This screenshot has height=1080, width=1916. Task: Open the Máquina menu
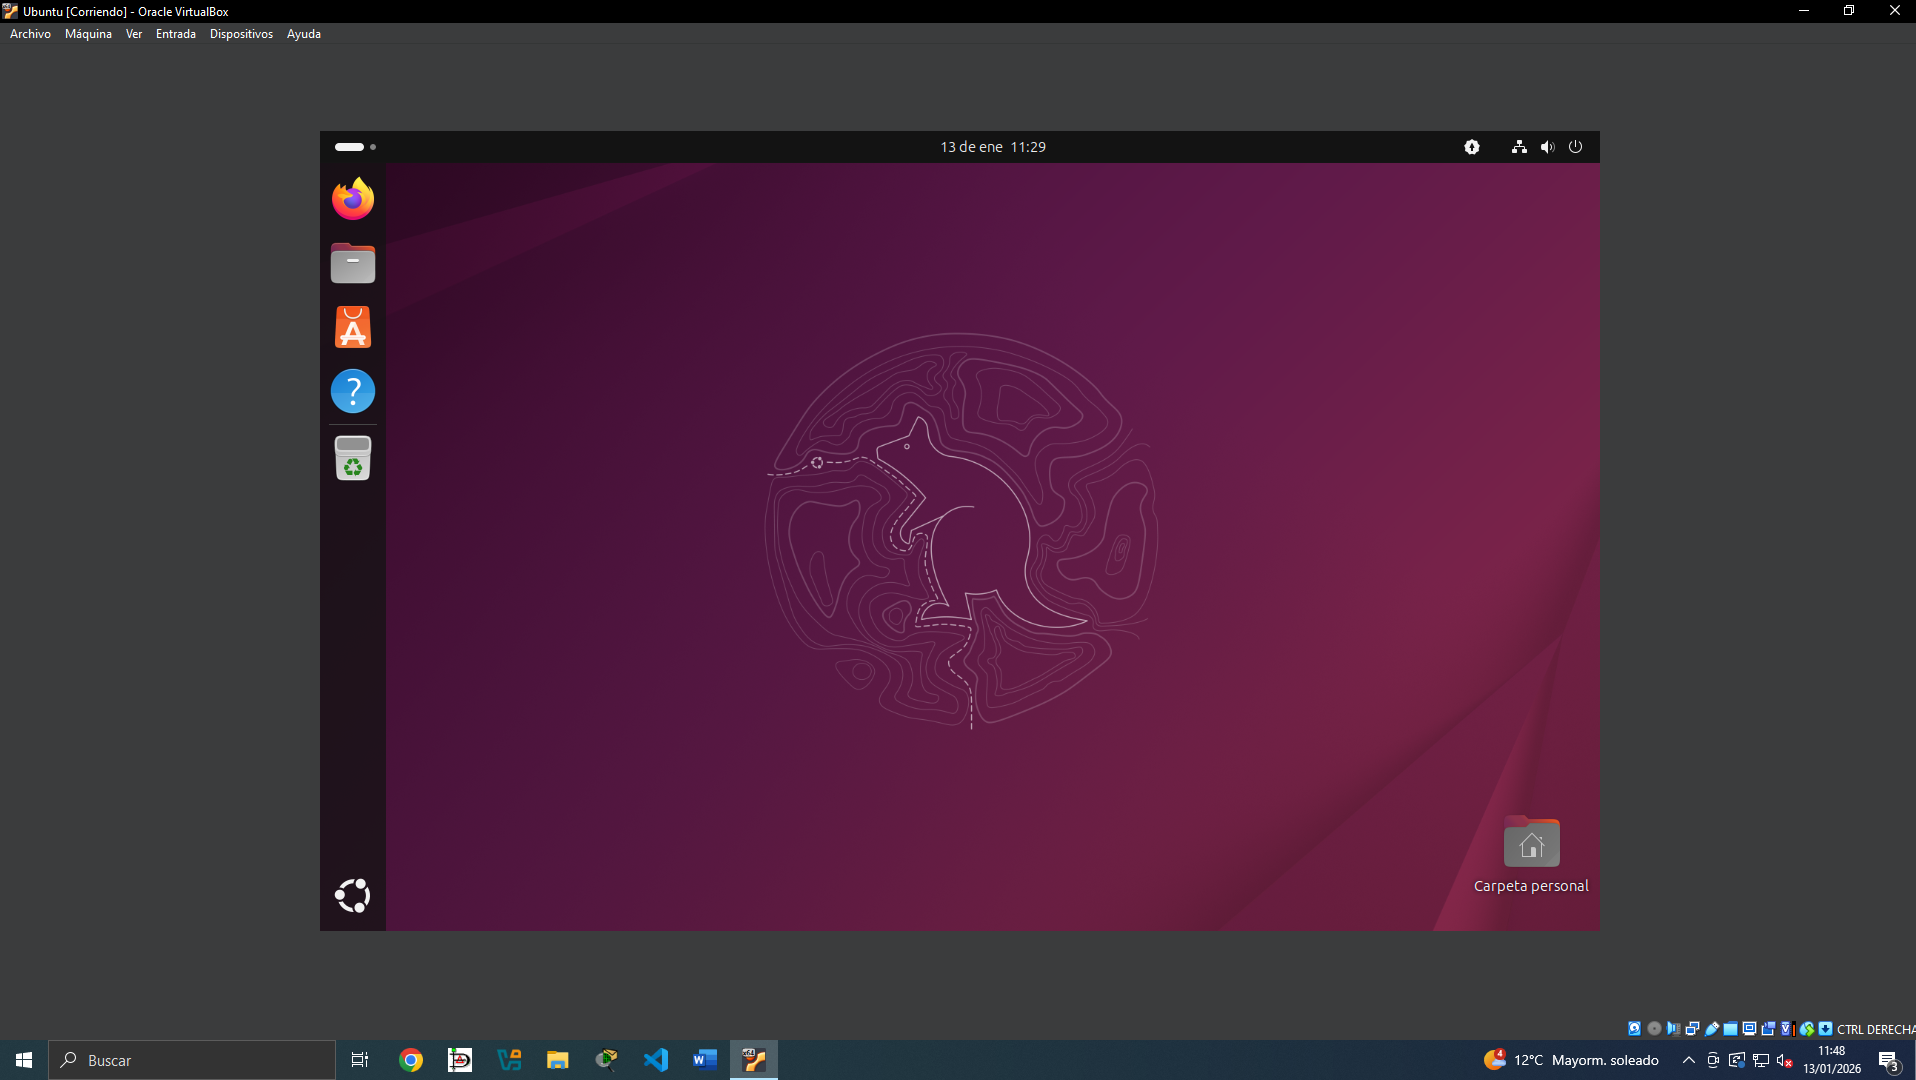point(88,34)
